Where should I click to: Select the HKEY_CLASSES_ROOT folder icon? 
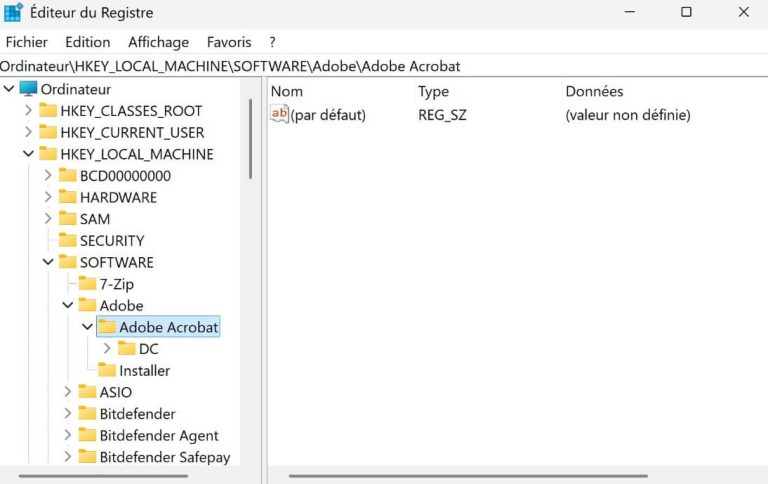pyautogui.click(x=48, y=110)
